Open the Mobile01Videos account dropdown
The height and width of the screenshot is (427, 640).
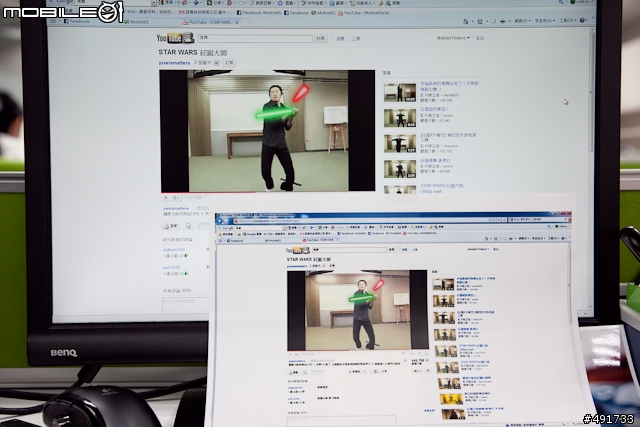coord(453,38)
